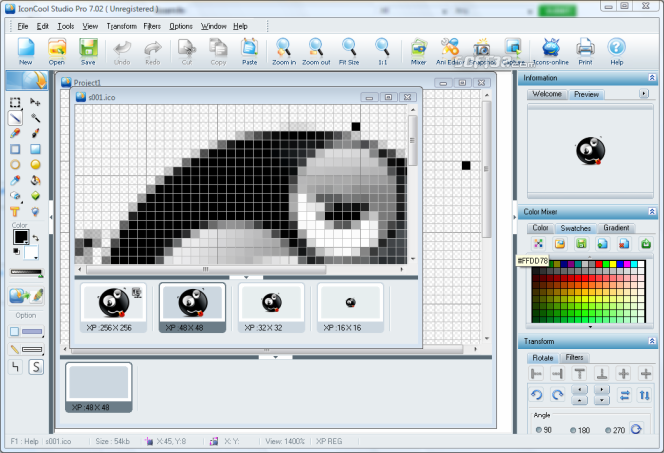Click Zoom in on toolbar

coord(284,52)
